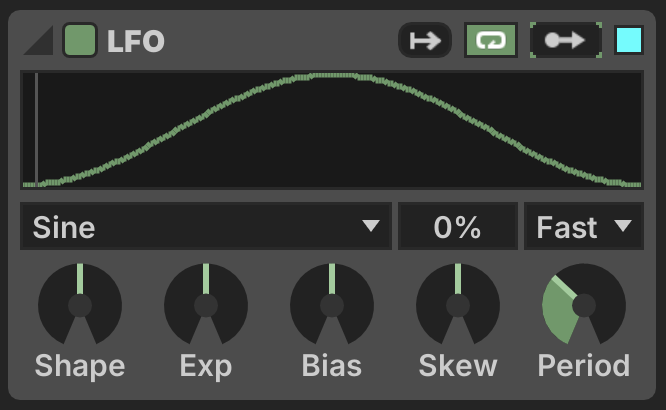Click the sine waveform display
This screenshot has width=666, height=410.
click(x=332, y=130)
